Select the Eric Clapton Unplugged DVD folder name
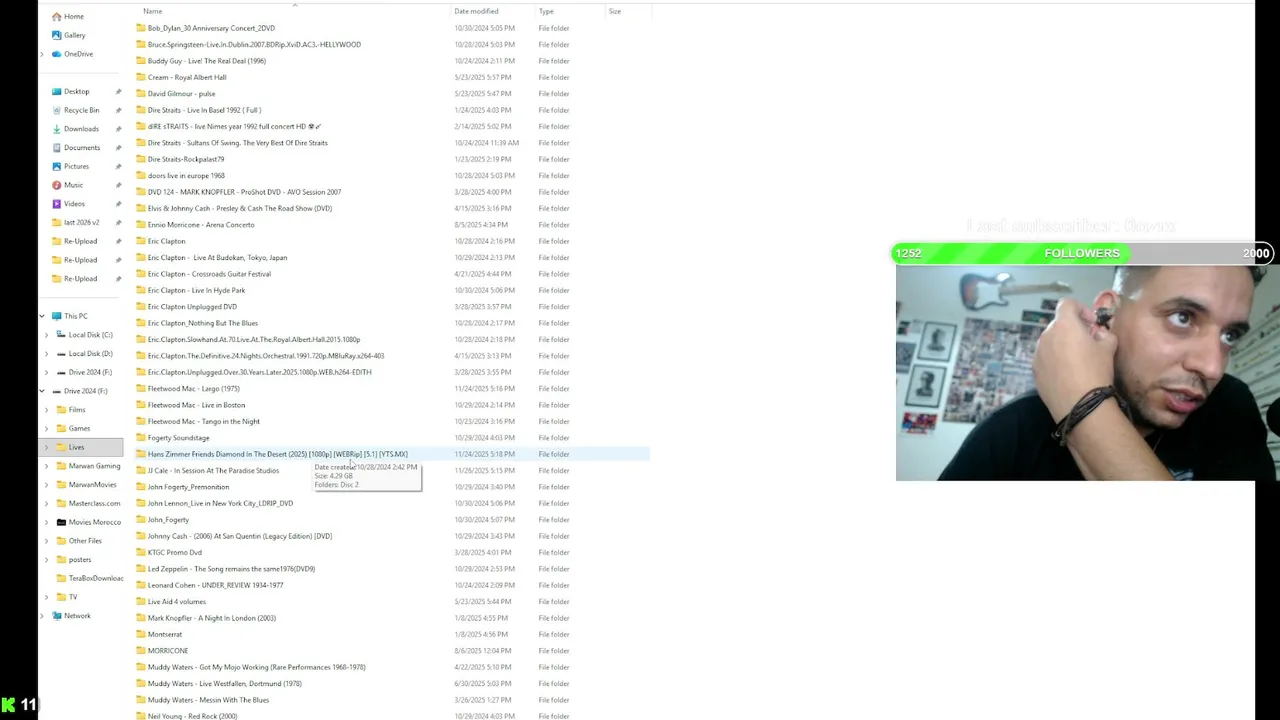This screenshot has height=720, width=1280. (x=192, y=307)
